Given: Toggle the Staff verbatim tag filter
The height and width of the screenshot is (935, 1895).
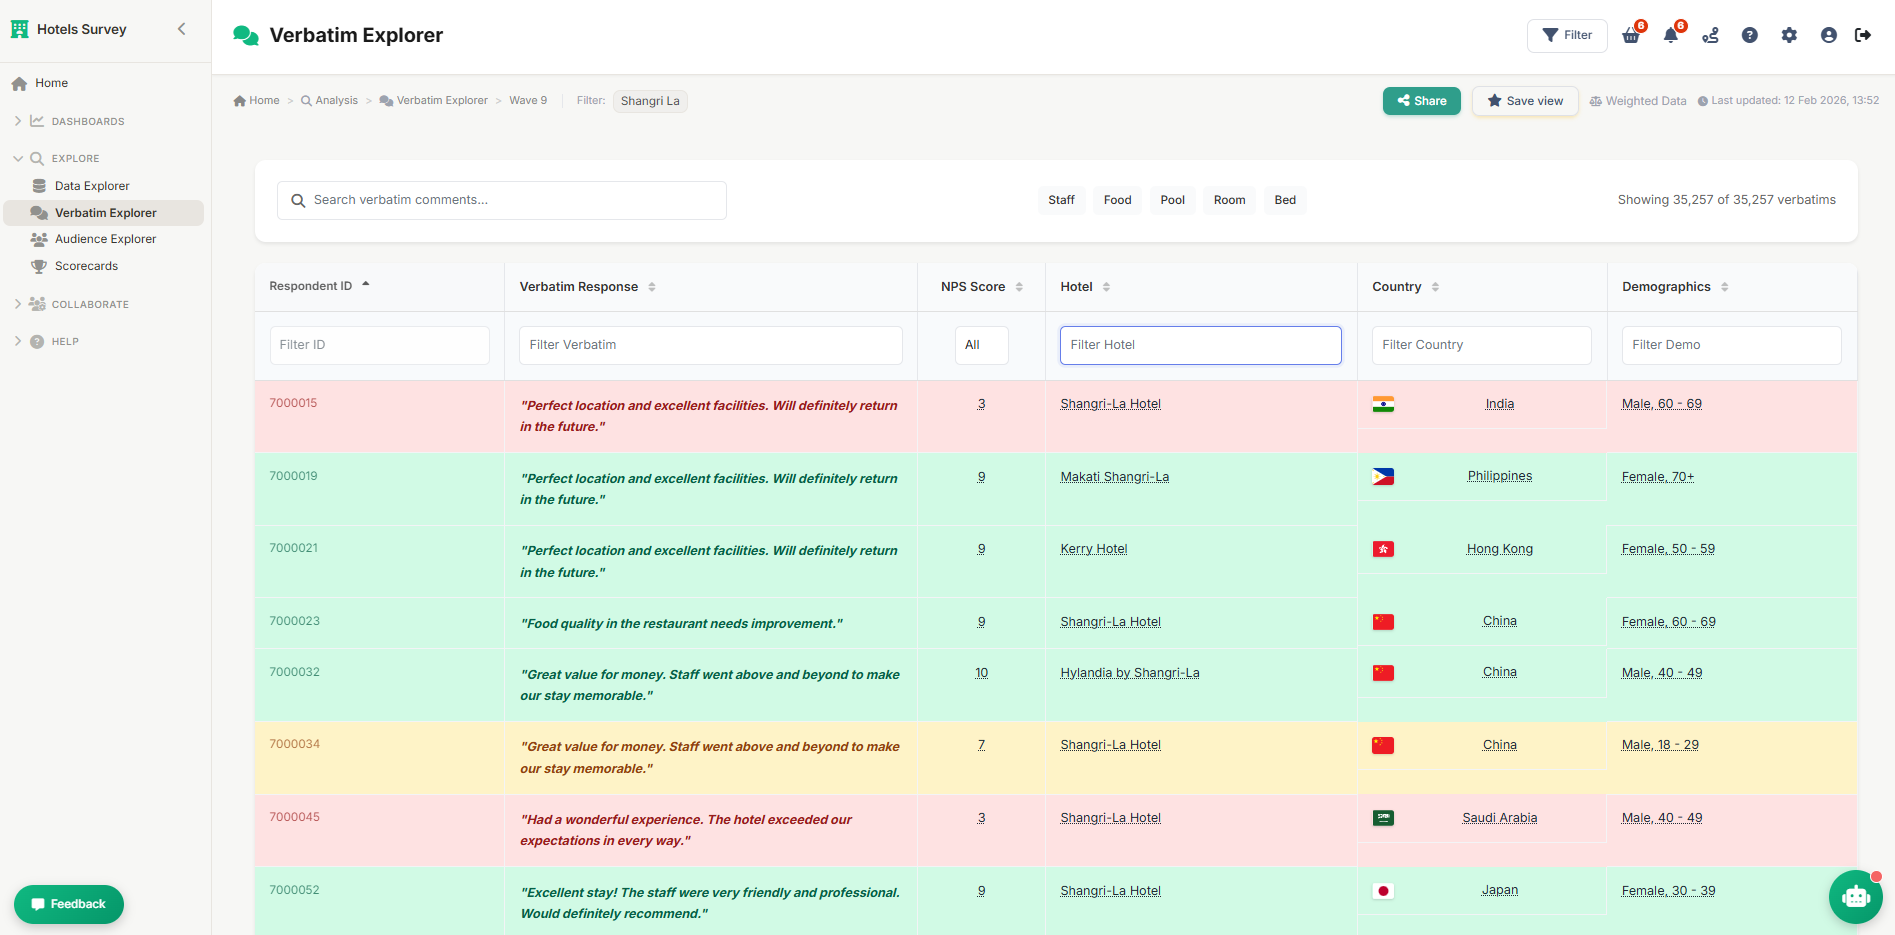Looking at the screenshot, I should [1061, 200].
